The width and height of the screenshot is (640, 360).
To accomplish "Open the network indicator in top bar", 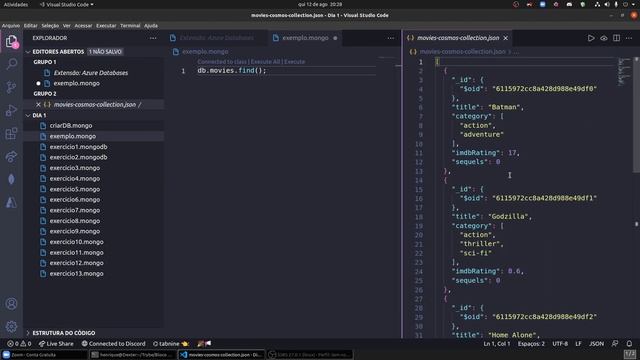I will tap(598, 4).
